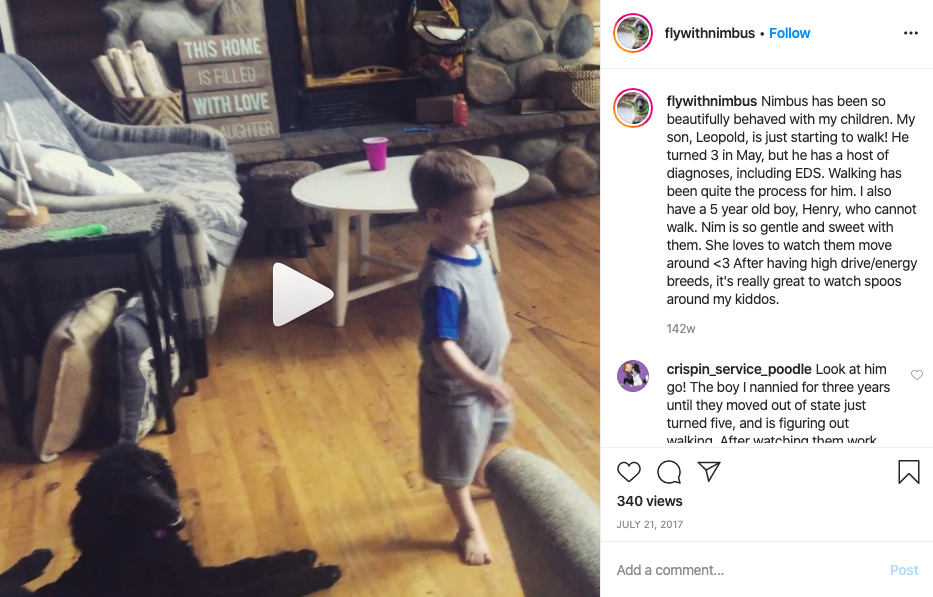Play the video of the toddler walking
The image size is (933, 597).
pyautogui.click(x=302, y=294)
